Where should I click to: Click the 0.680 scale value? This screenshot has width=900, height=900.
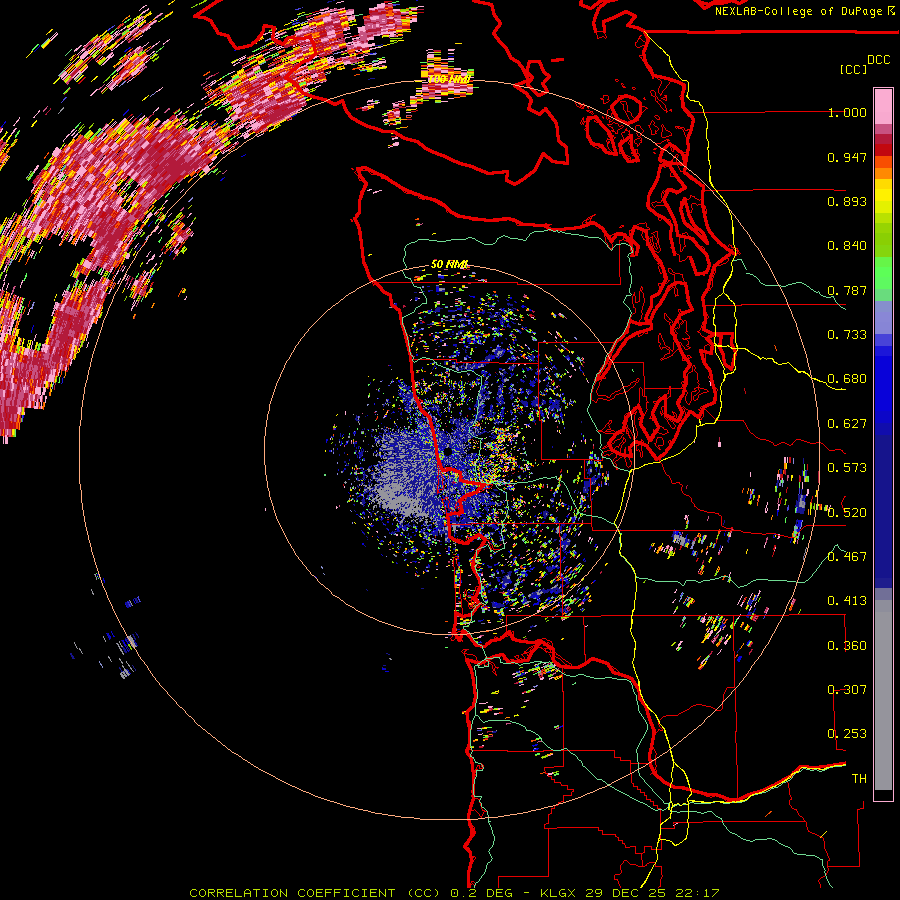pyautogui.click(x=847, y=379)
